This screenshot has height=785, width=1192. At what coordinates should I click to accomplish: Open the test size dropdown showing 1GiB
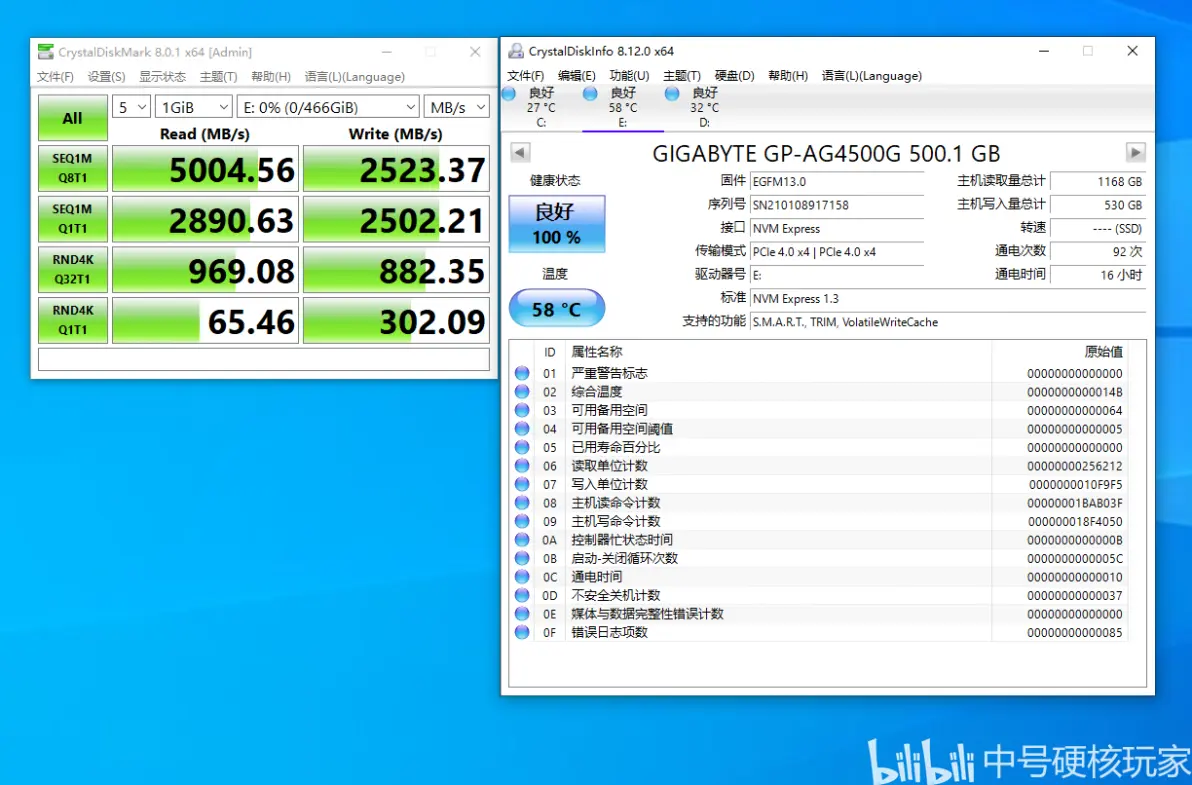(194, 107)
